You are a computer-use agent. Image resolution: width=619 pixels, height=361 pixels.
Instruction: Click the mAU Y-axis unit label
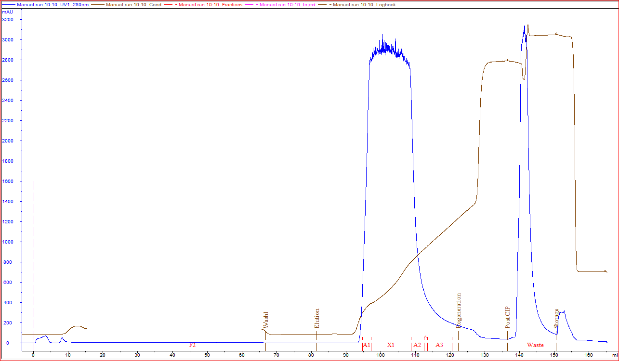tap(7, 12)
